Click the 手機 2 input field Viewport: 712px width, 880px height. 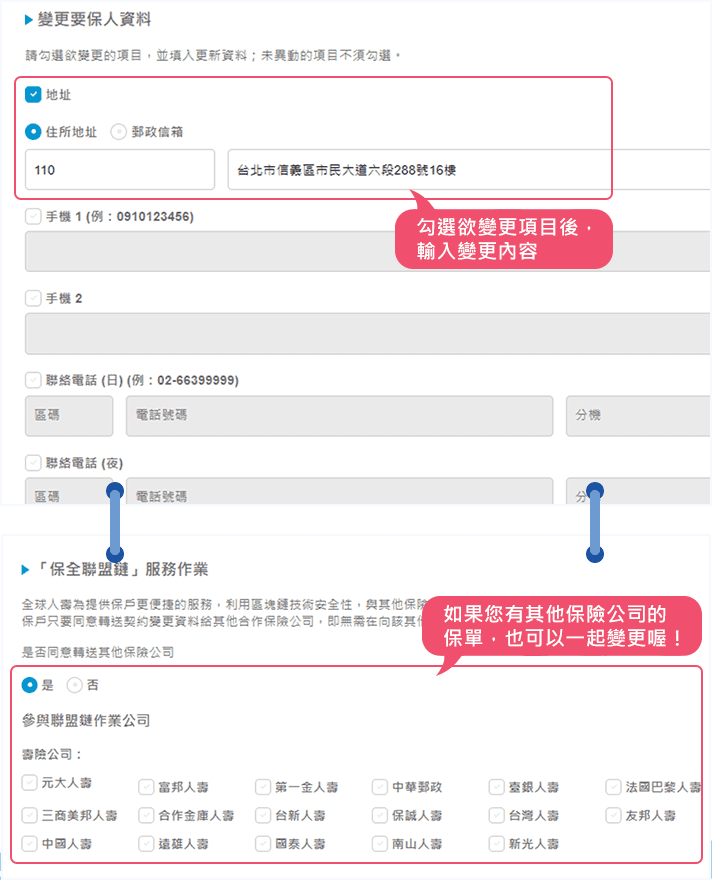[x=368, y=334]
